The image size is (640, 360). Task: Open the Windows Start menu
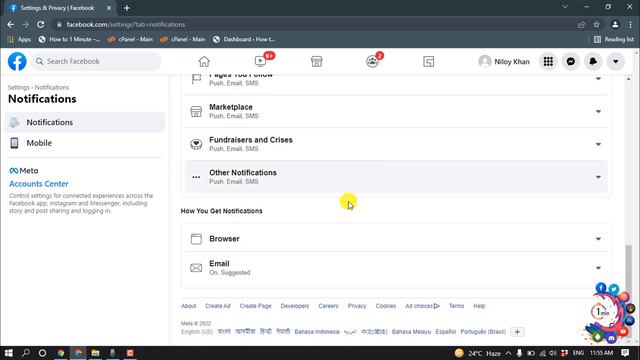point(9,353)
